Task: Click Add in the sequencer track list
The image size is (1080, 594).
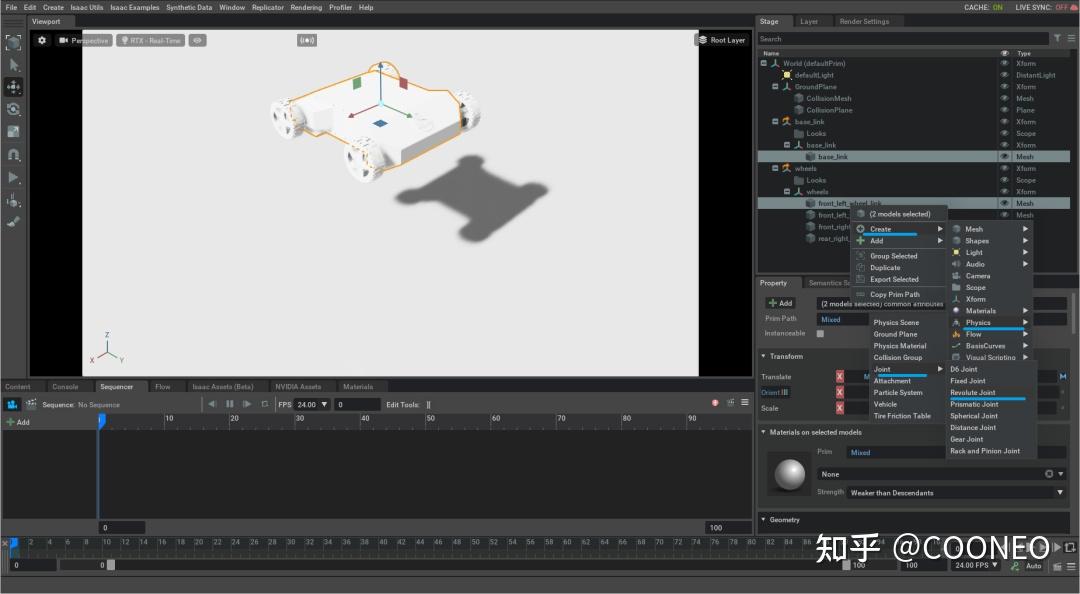Action: [18, 422]
